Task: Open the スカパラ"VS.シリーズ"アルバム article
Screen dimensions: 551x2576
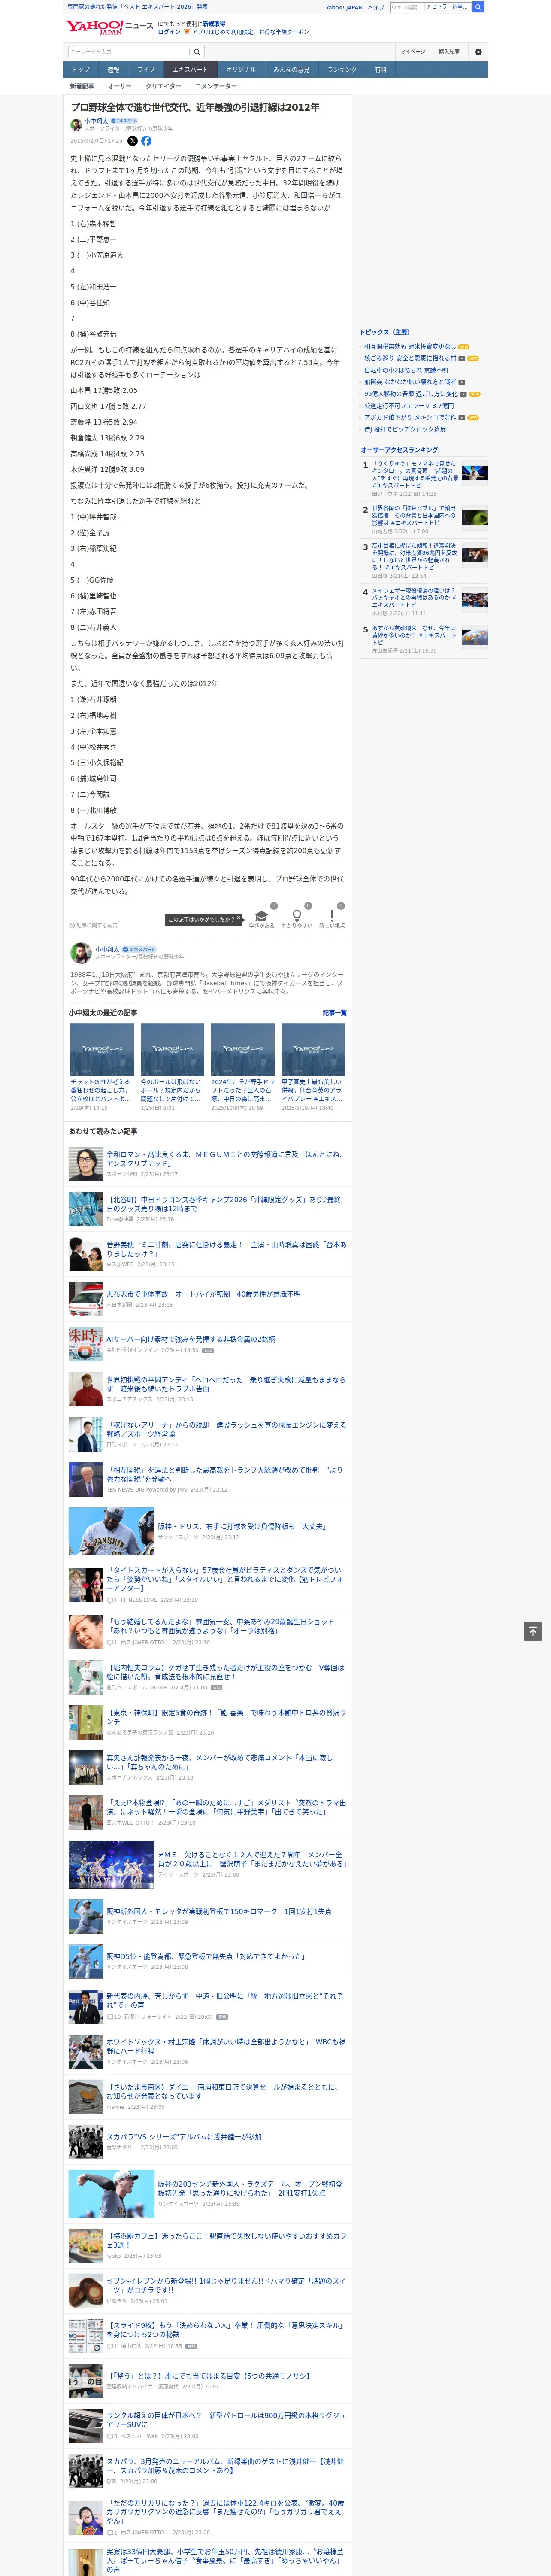Action: (x=184, y=2136)
